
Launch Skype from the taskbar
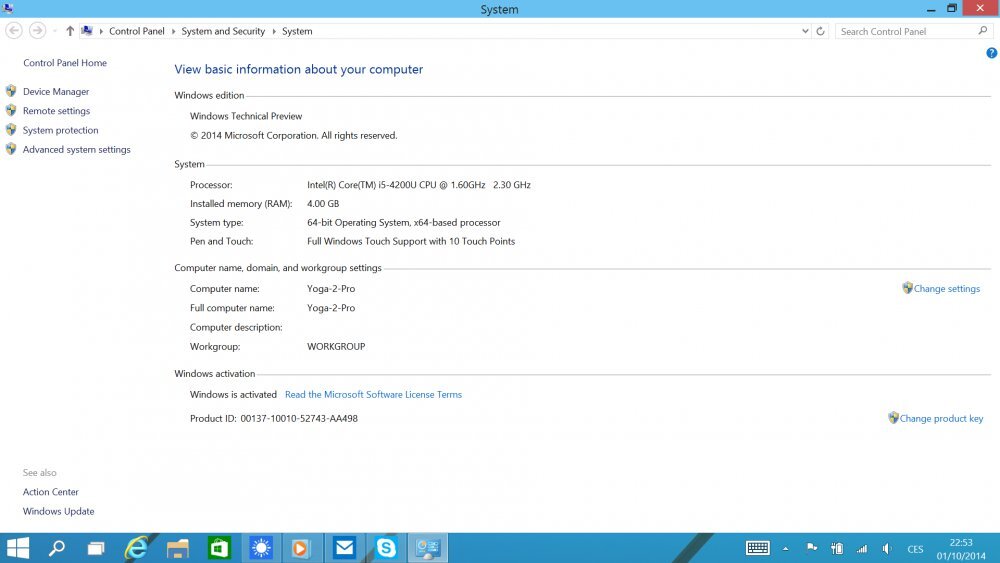(x=386, y=548)
